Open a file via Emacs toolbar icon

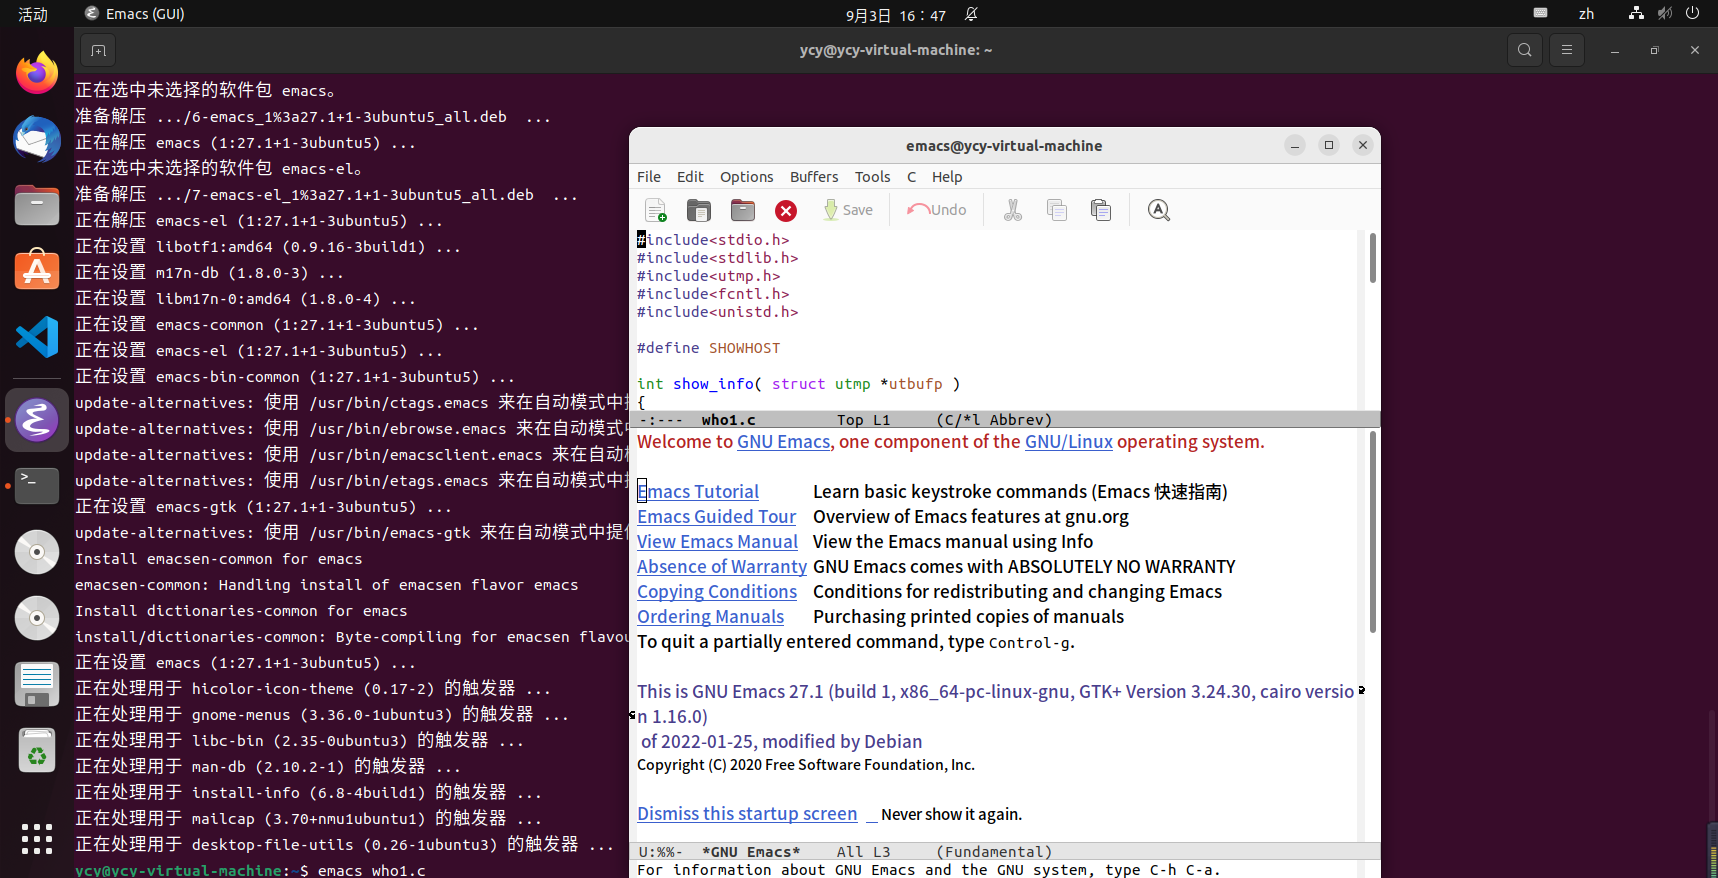point(699,210)
